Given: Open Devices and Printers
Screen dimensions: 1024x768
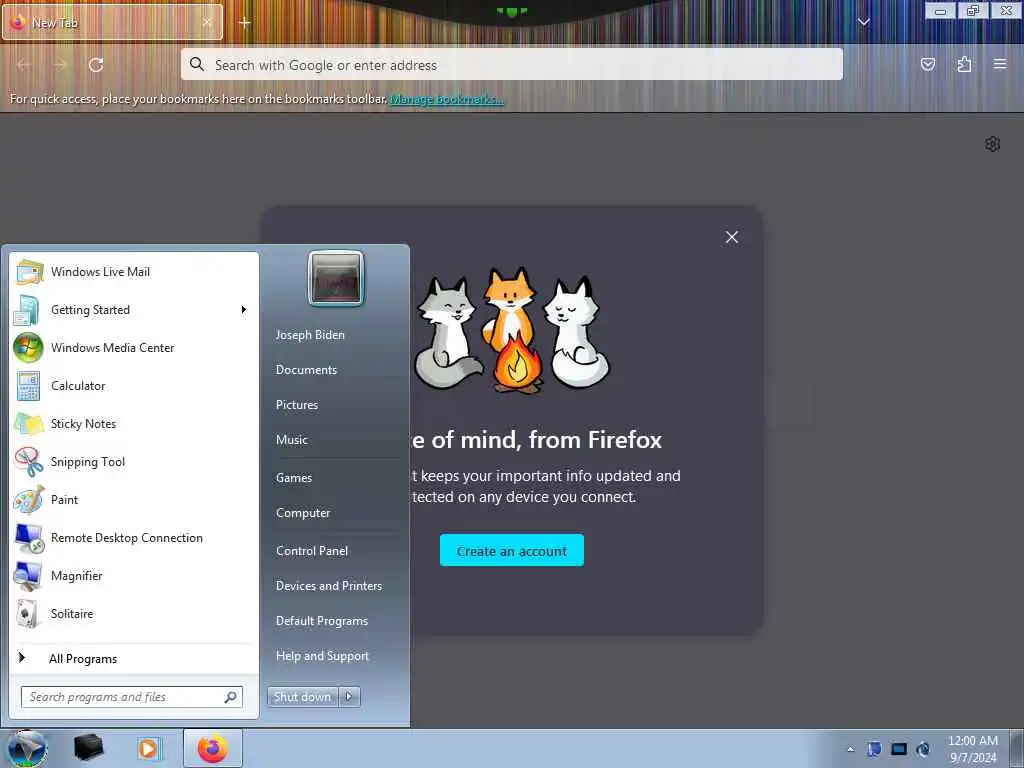Looking at the screenshot, I should click(329, 586).
